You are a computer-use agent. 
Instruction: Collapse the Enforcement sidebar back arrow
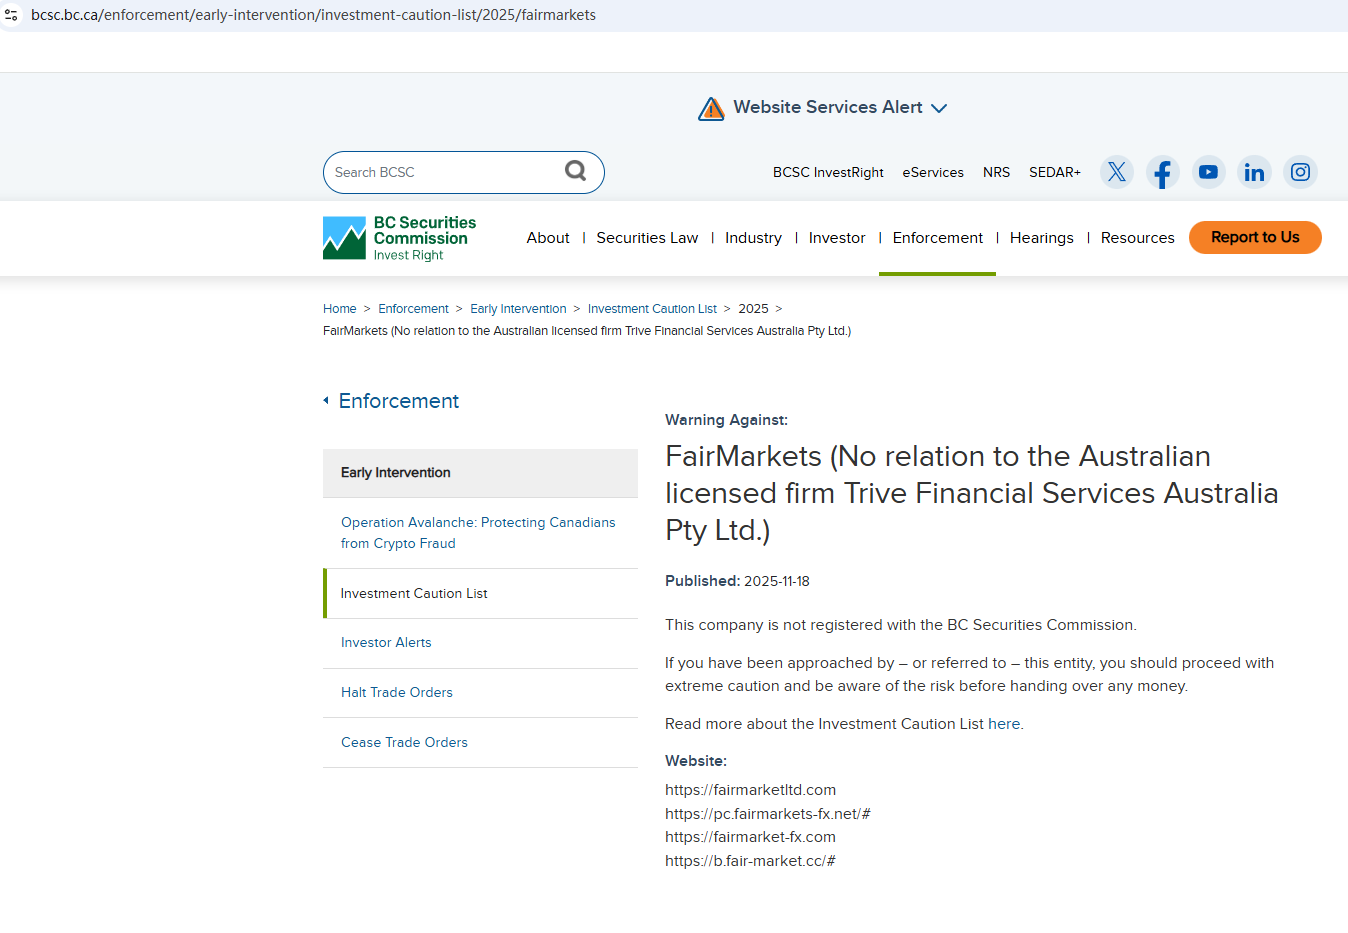tap(326, 401)
